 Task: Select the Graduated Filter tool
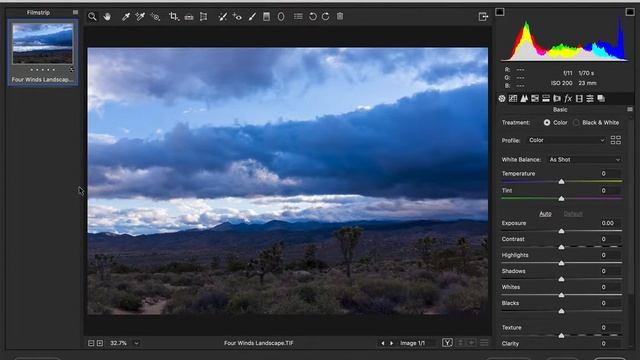(x=267, y=17)
